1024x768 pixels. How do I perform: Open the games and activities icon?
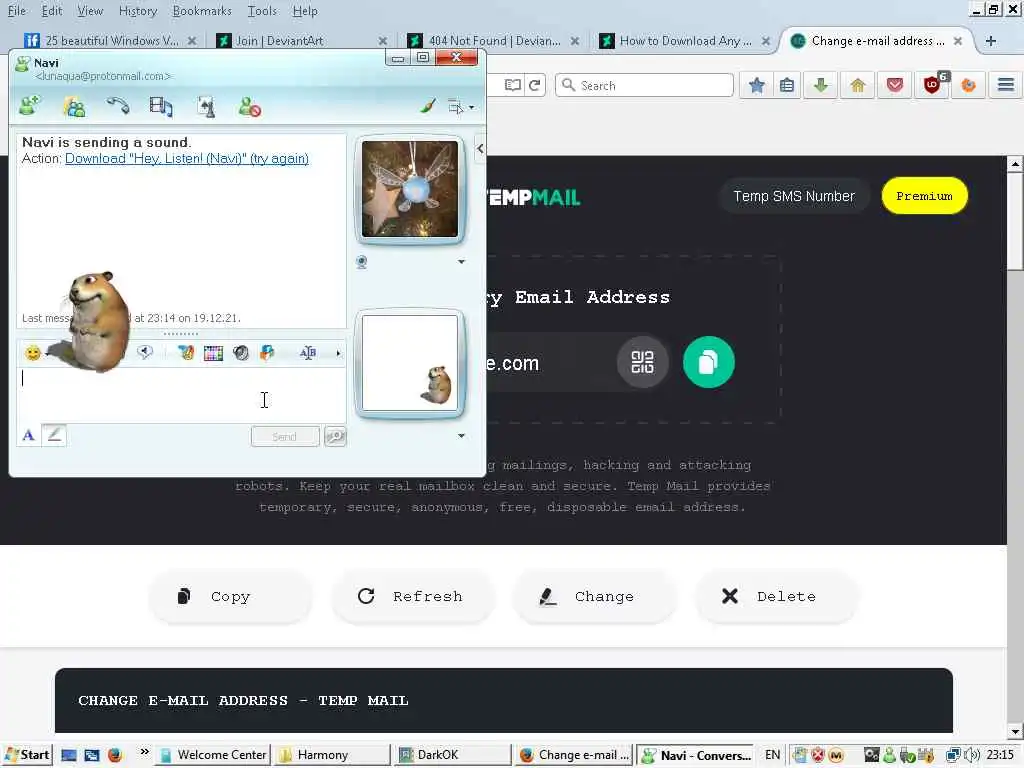pos(206,106)
